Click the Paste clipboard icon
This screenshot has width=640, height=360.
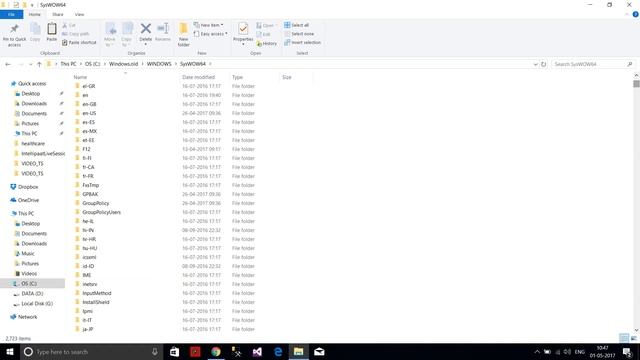52,29
